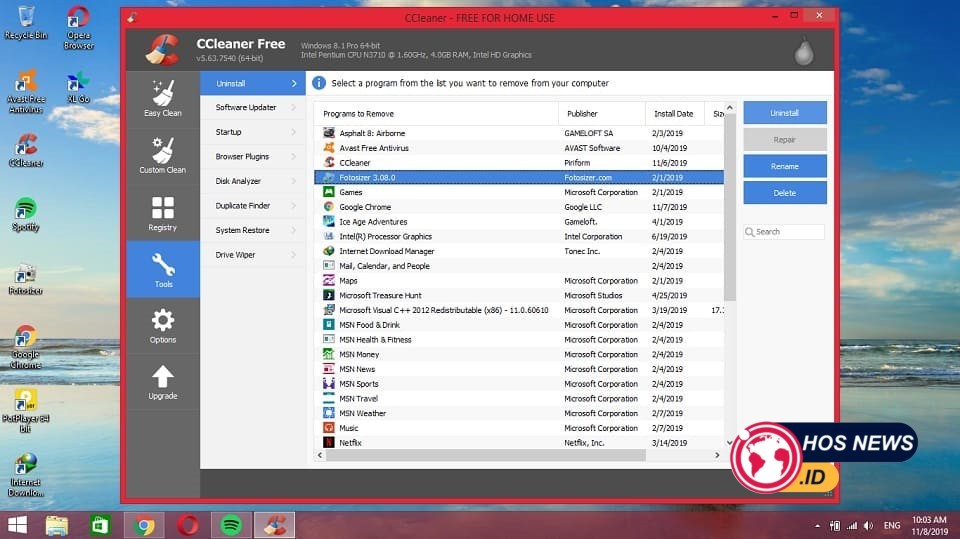Expand the Drive Wiper chevron
960x539 pixels.
click(293, 255)
